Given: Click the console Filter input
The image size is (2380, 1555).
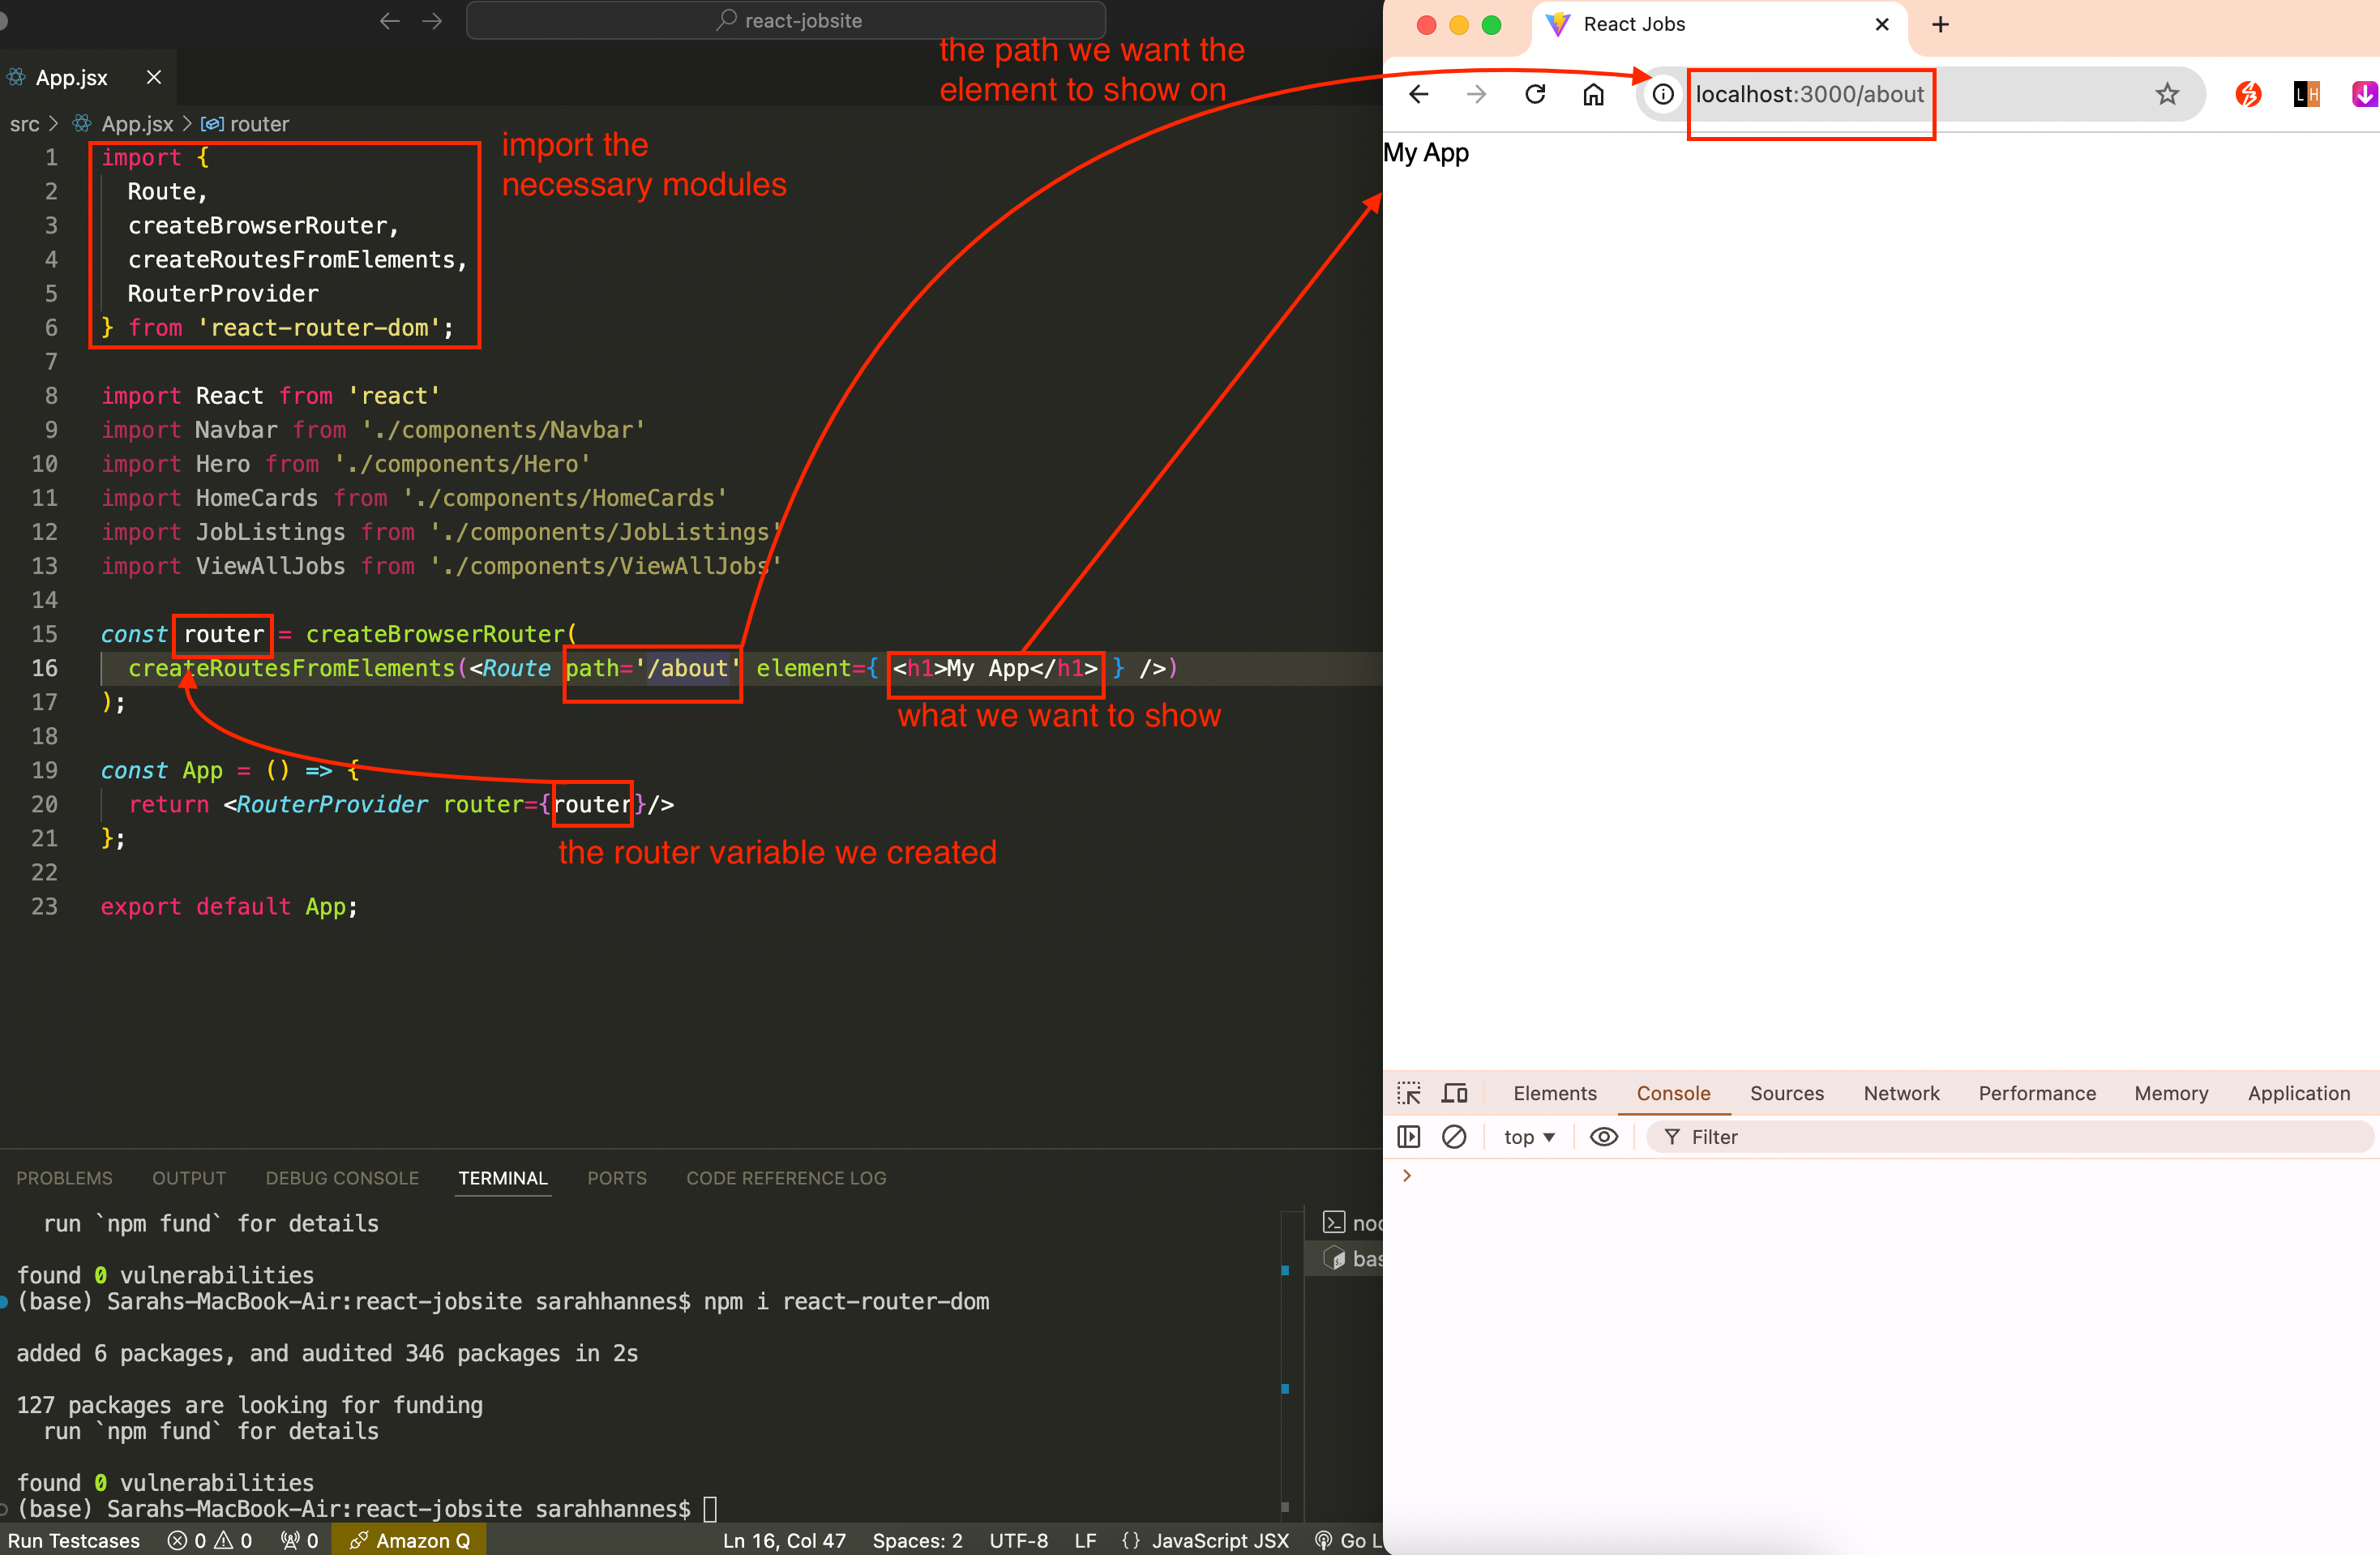Looking at the screenshot, I should (x=2010, y=1137).
